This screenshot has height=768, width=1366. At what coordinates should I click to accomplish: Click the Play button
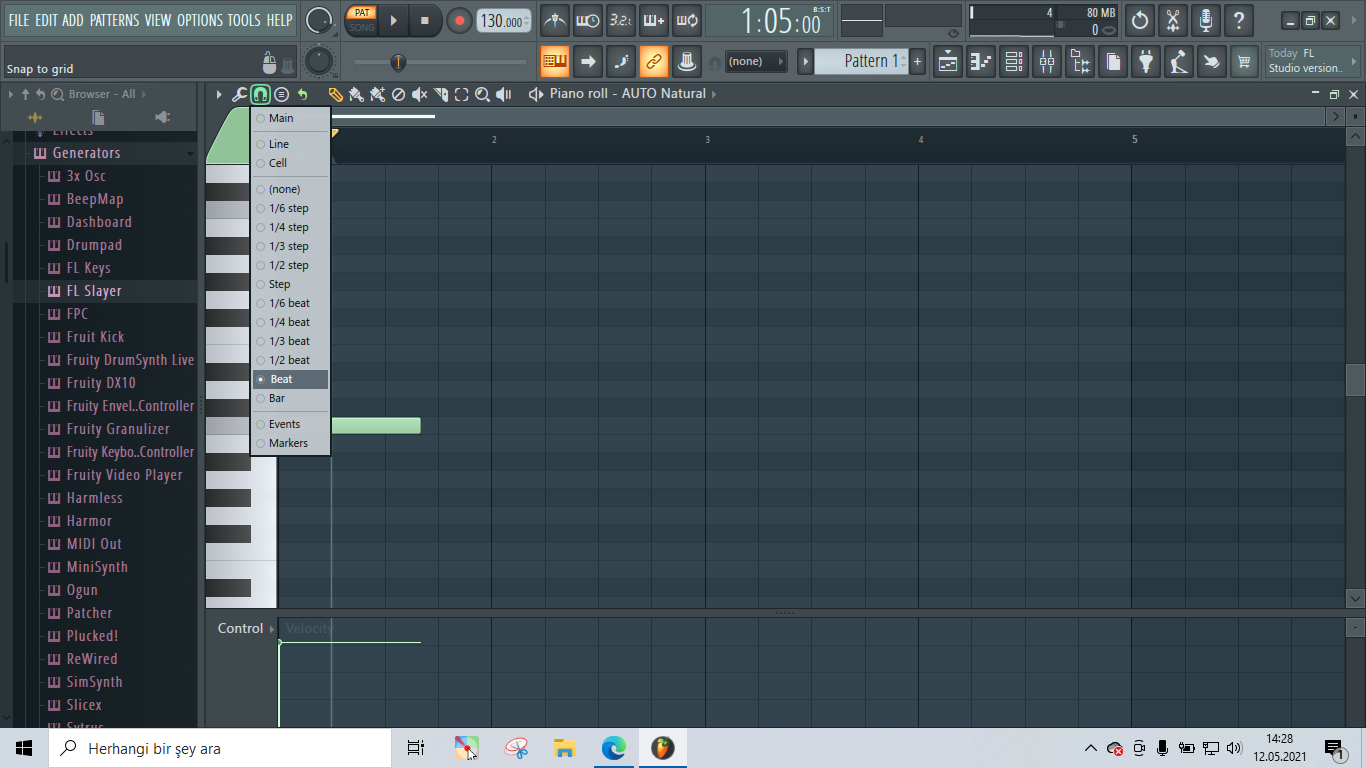394,20
